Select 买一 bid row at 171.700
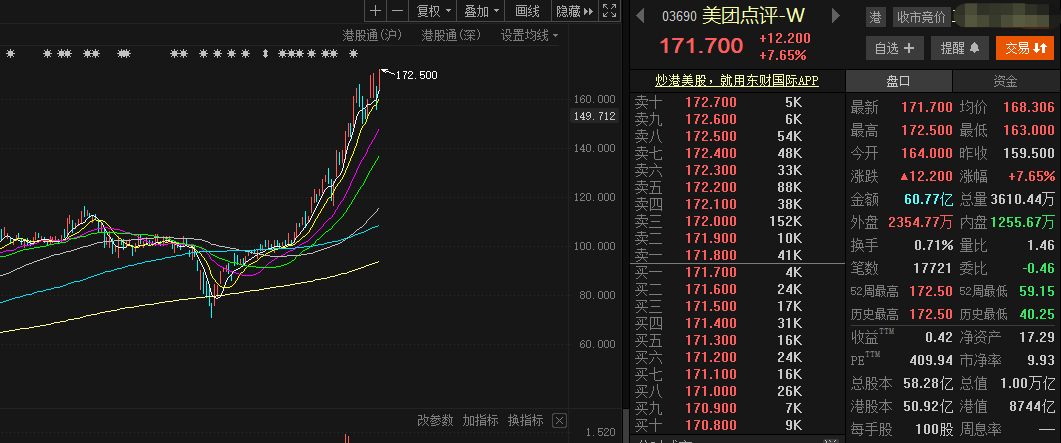1061x443 pixels. 737,273
